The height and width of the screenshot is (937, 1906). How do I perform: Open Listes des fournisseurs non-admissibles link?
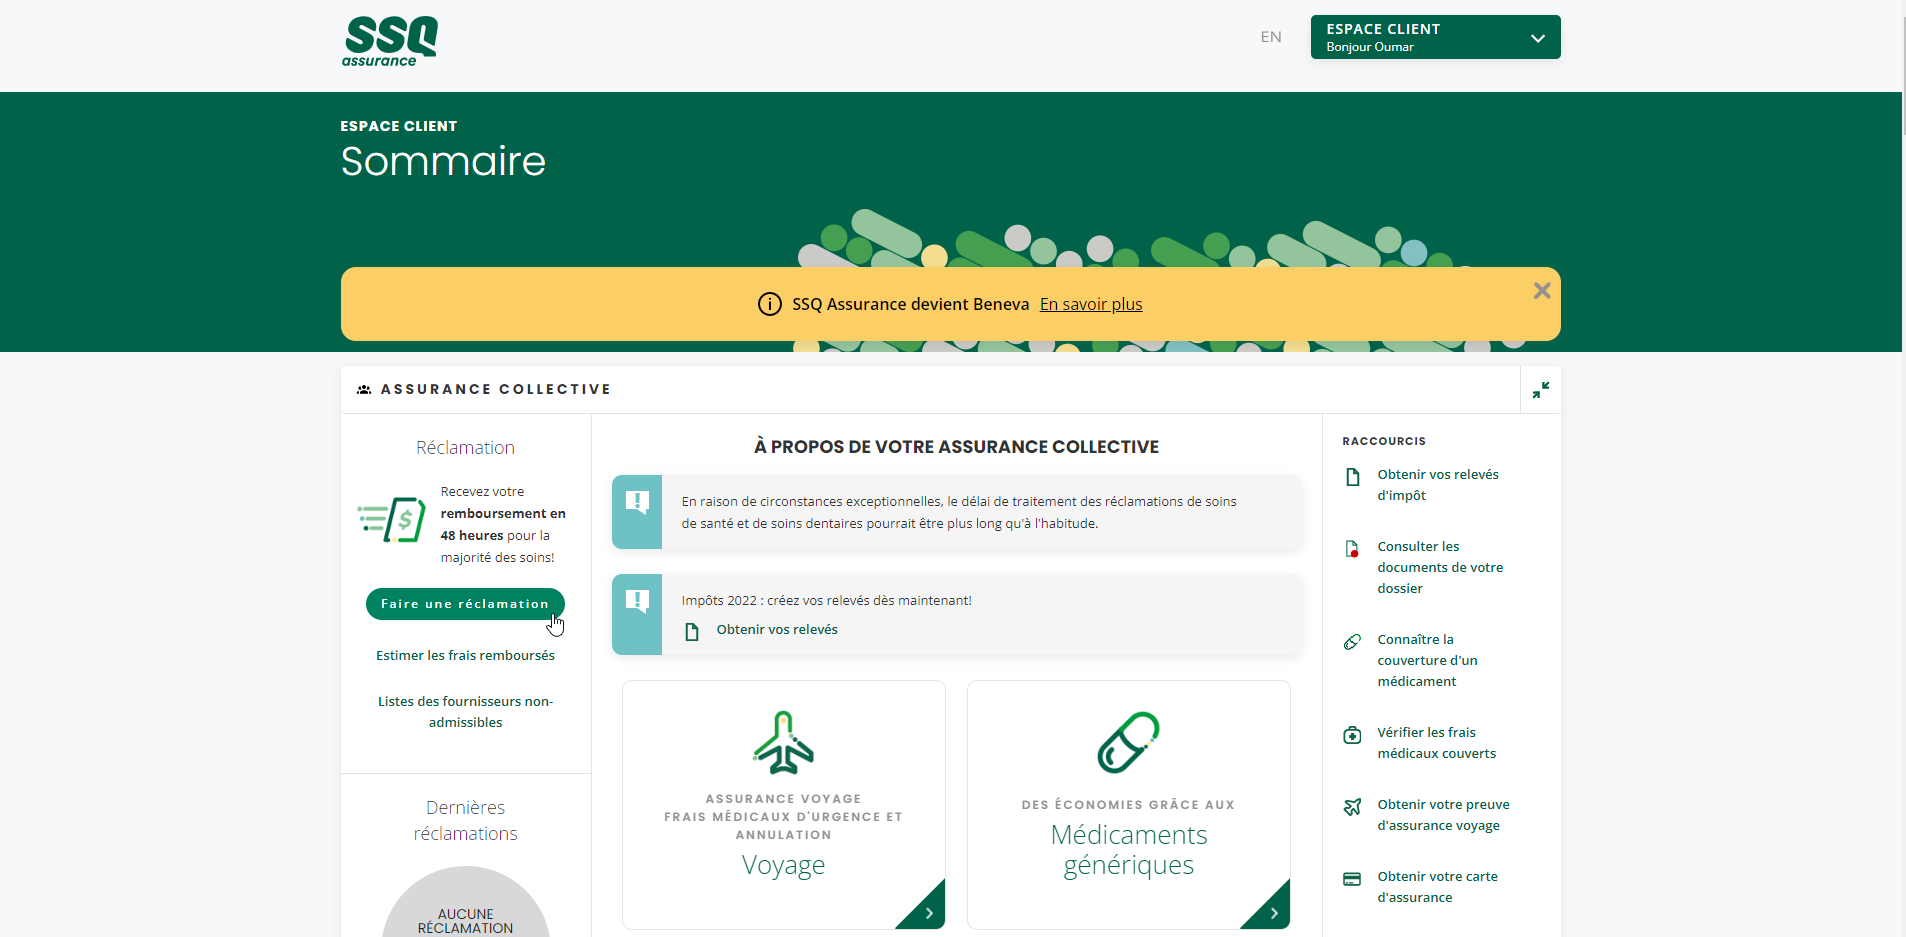tap(465, 712)
